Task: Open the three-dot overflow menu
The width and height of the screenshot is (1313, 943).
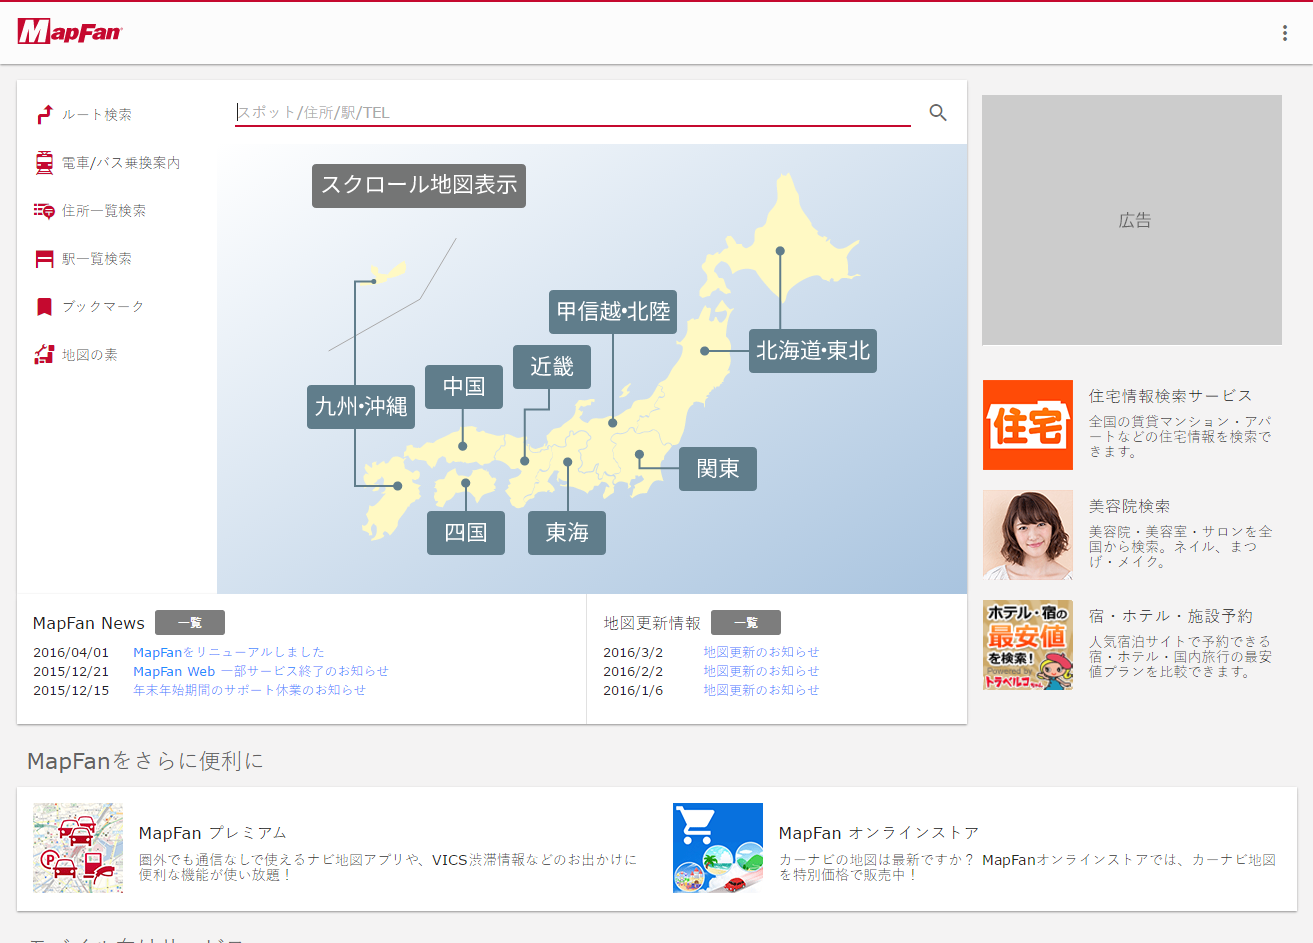Action: coord(1285,33)
